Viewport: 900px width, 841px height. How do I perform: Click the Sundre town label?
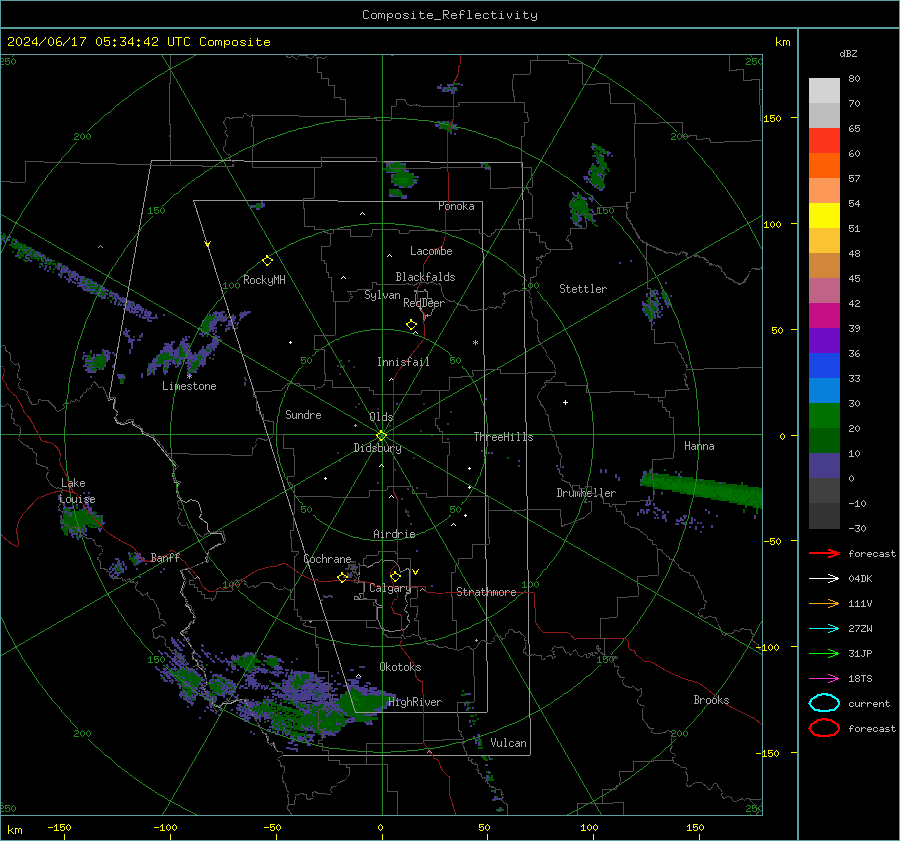pos(303,414)
